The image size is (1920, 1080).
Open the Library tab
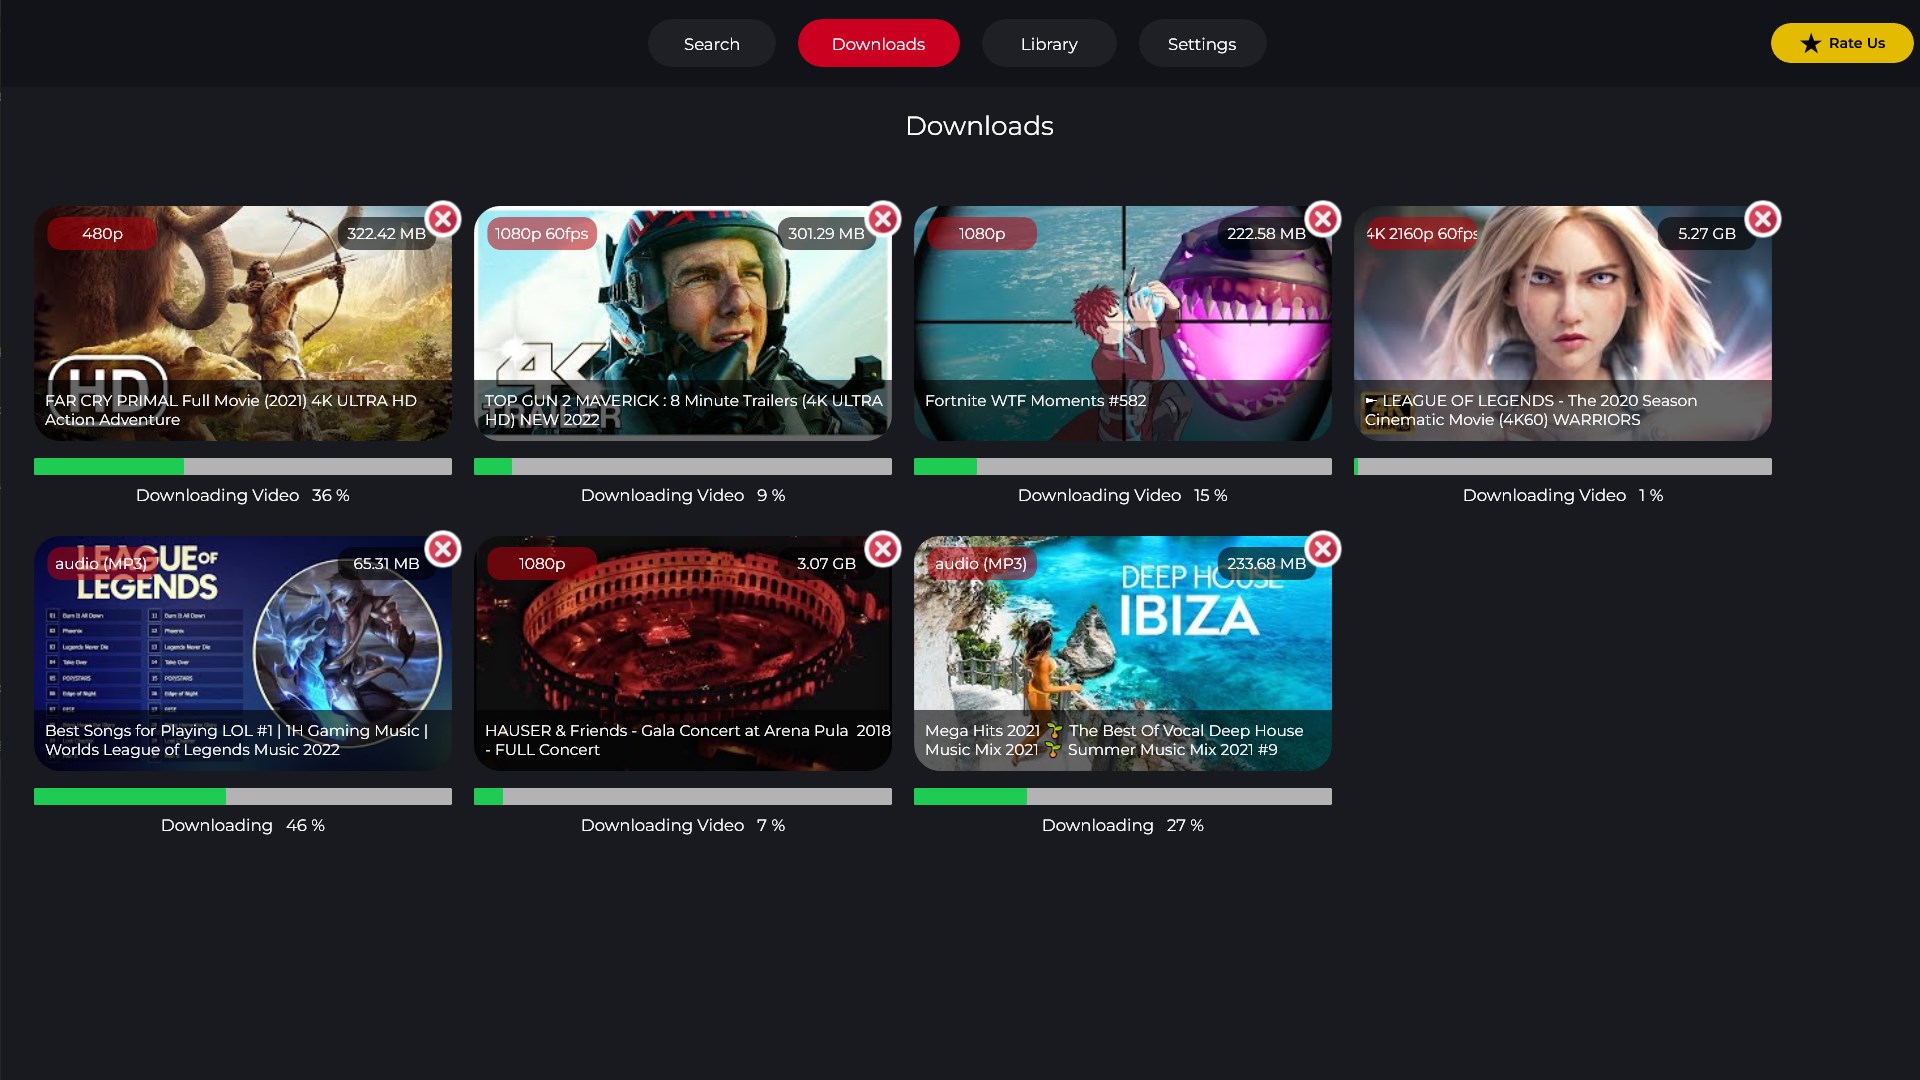tap(1049, 43)
